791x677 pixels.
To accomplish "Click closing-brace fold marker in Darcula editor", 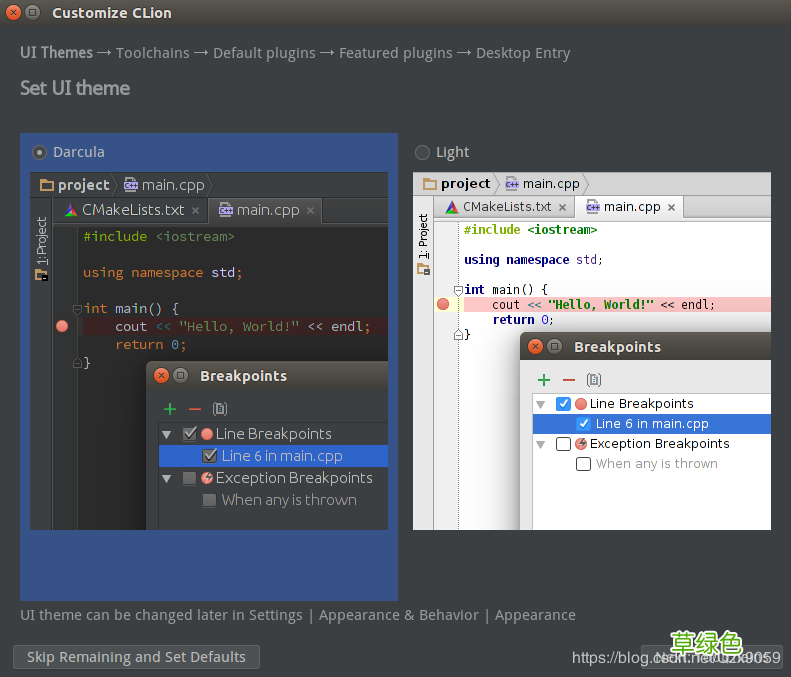I will click(x=77, y=362).
